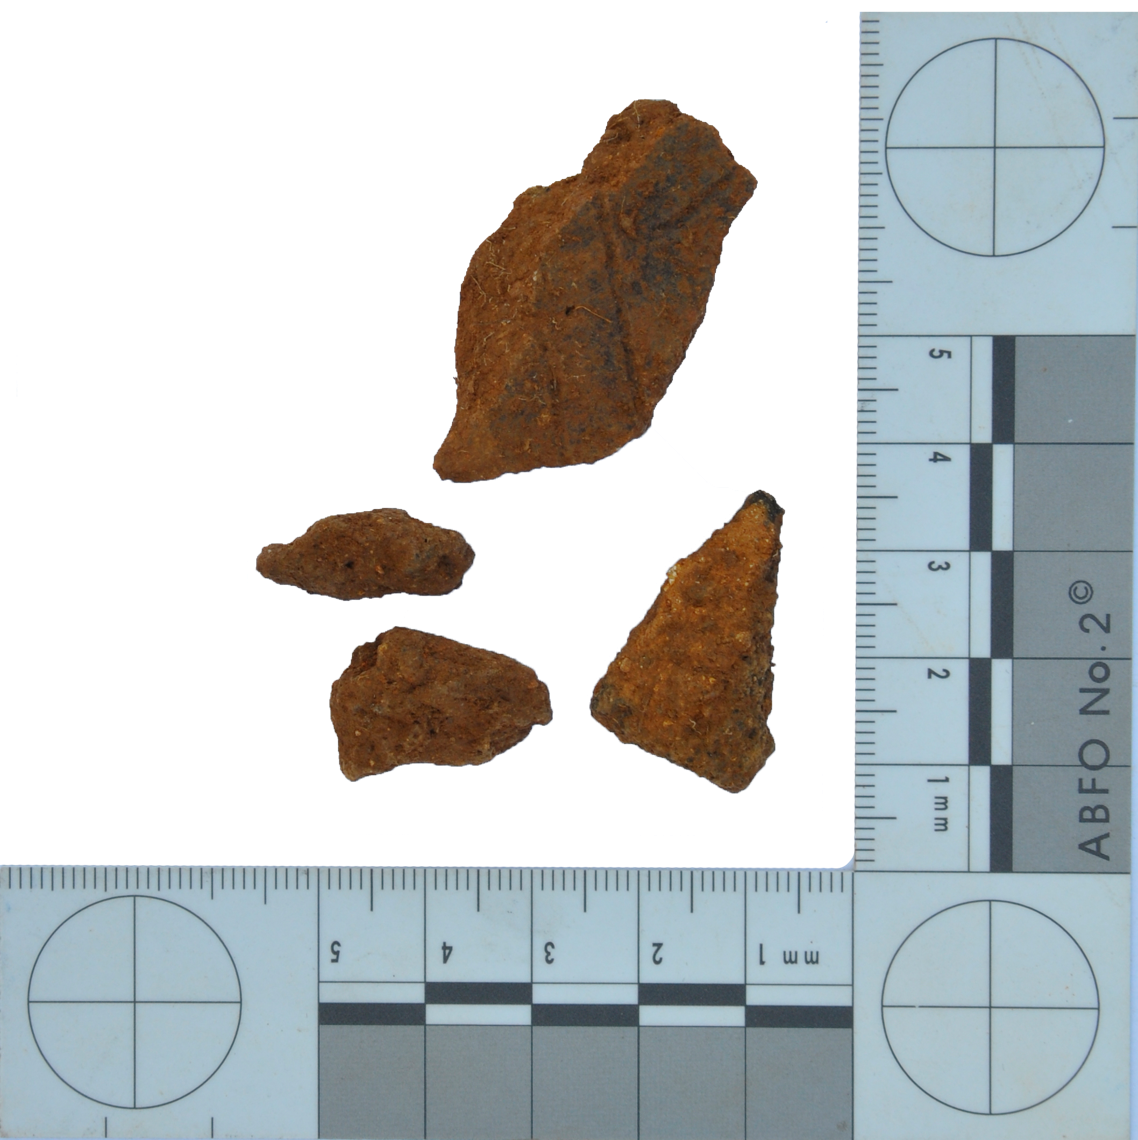Select the small elongated fragment on the left
1138x1140 pixels.
[x=365, y=554]
